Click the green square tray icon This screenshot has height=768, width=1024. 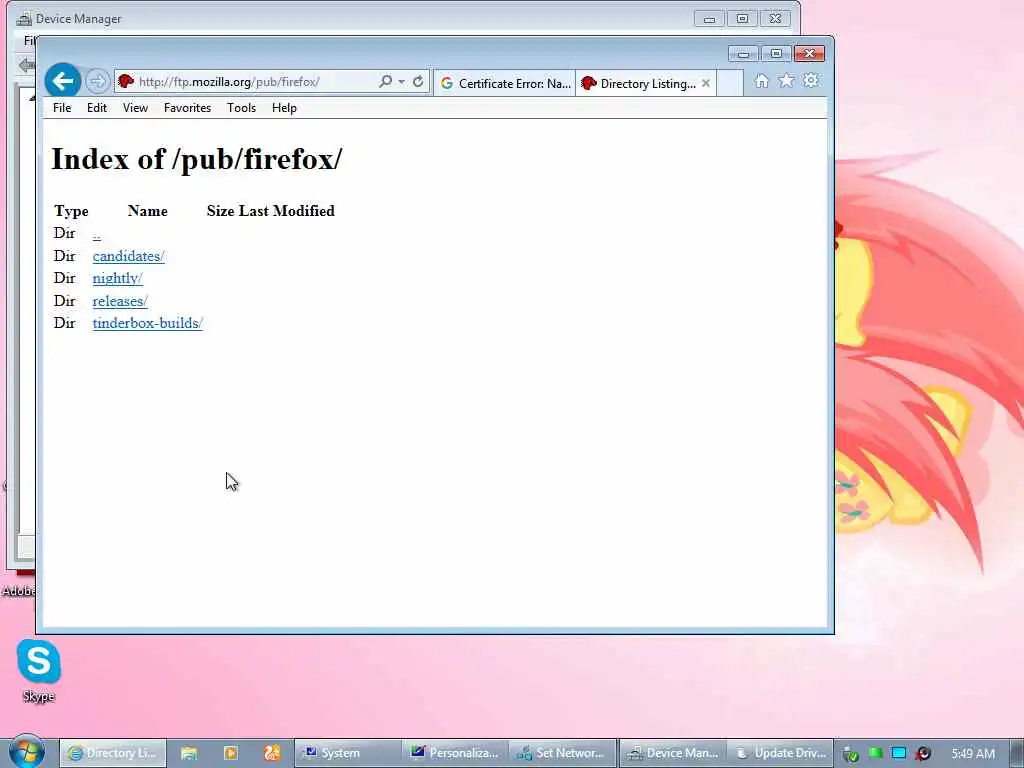click(875, 753)
